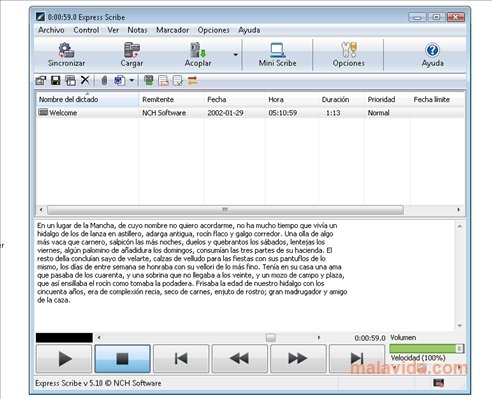
Task: Click the open-folder icon in small toolbar
Action: (41, 80)
